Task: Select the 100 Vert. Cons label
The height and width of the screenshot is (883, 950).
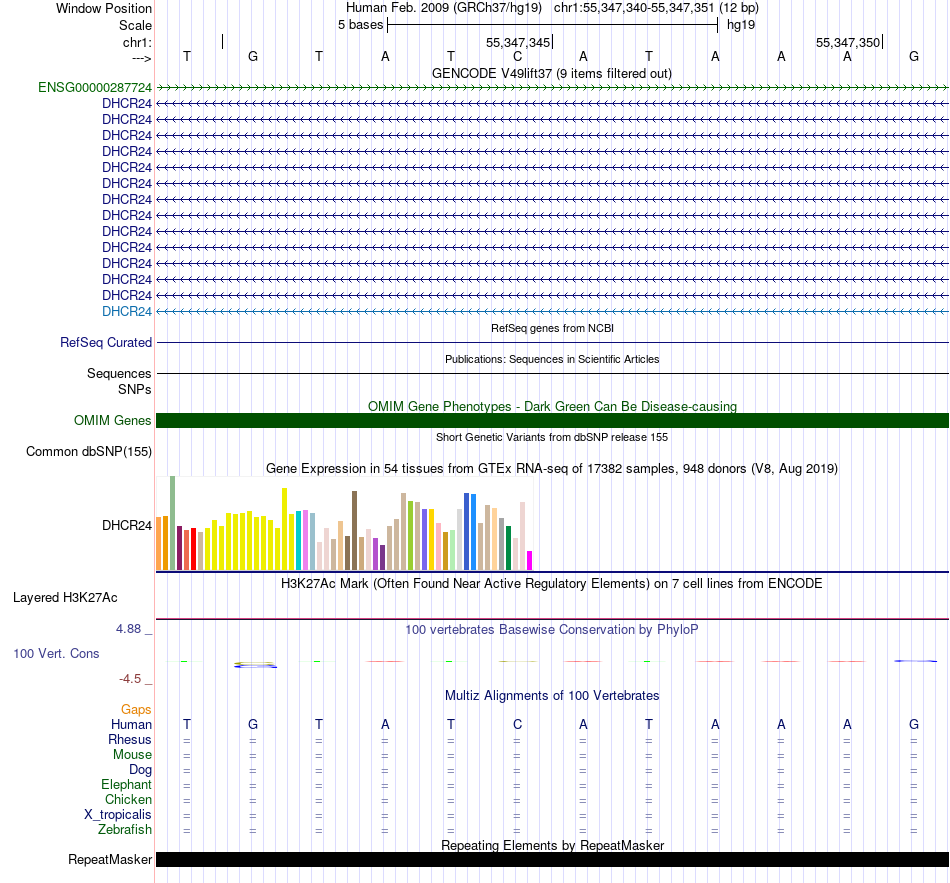Action: point(56,653)
